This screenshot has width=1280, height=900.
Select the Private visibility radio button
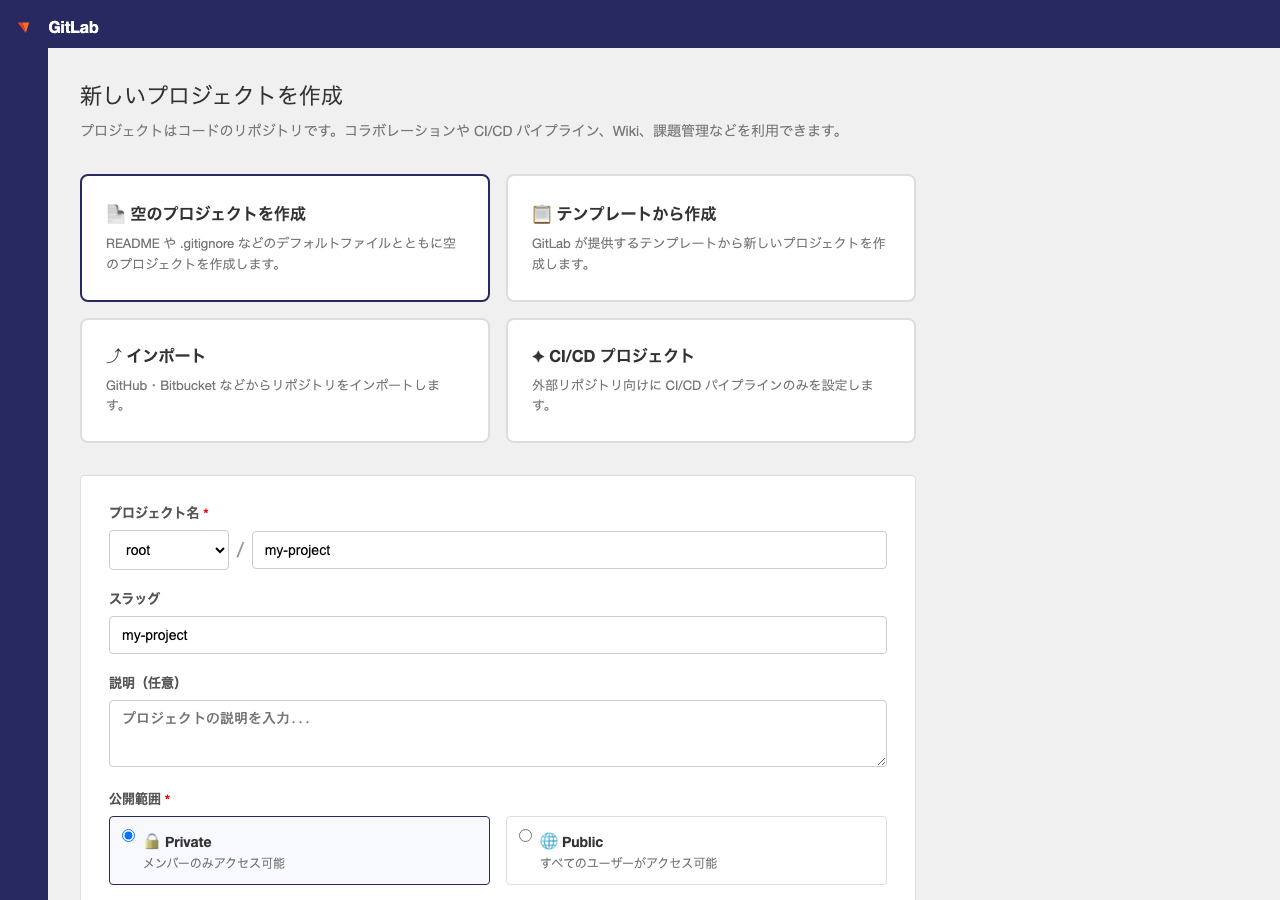tap(128, 835)
